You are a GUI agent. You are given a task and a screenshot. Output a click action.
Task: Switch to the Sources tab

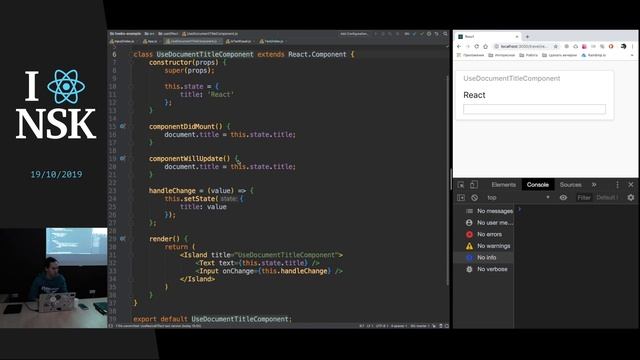[571, 185]
